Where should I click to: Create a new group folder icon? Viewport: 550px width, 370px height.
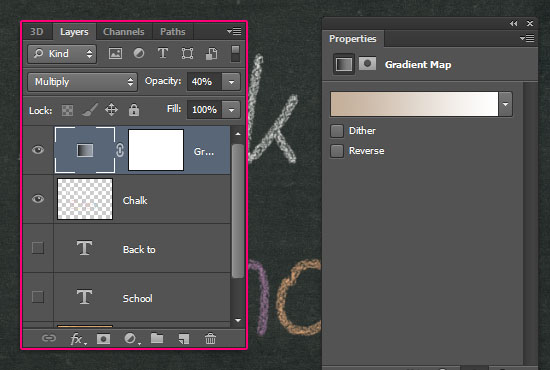click(x=157, y=338)
